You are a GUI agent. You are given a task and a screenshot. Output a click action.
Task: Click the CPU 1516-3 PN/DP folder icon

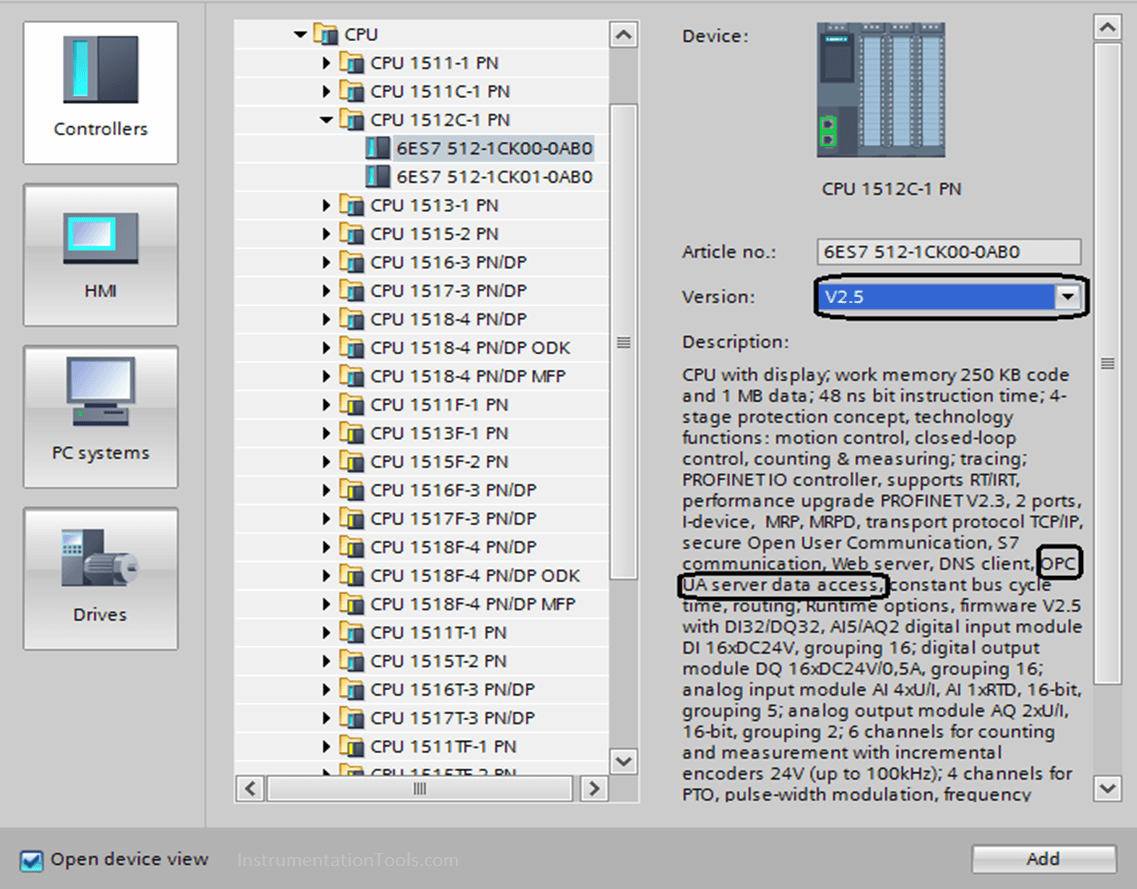[352, 262]
